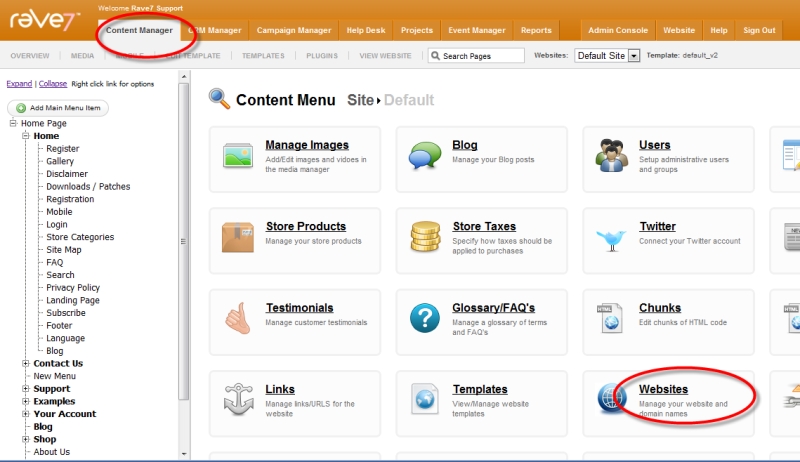Viewport: 800px width, 462px height.
Task: Click the Collapse link in sidebar
Action: (53, 84)
